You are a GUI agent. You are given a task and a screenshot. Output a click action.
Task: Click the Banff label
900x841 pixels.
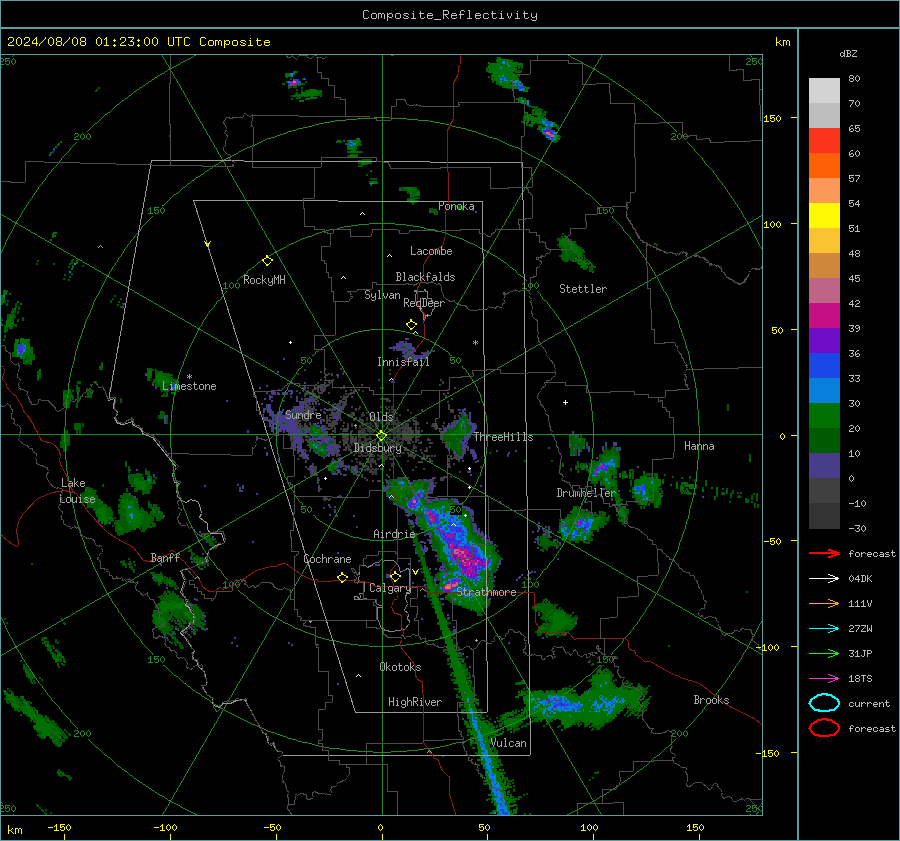click(x=165, y=558)
